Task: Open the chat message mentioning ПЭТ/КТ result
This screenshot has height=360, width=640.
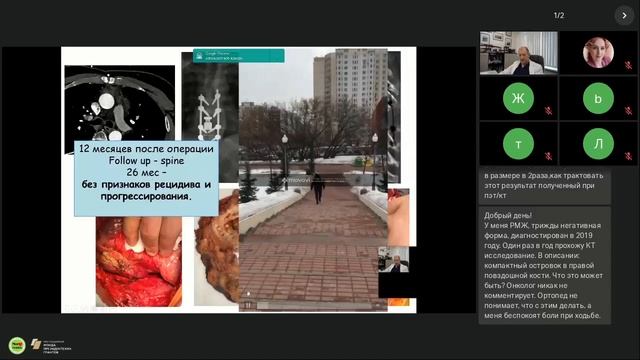Action: pyautogui.click(x=544, y=186)
